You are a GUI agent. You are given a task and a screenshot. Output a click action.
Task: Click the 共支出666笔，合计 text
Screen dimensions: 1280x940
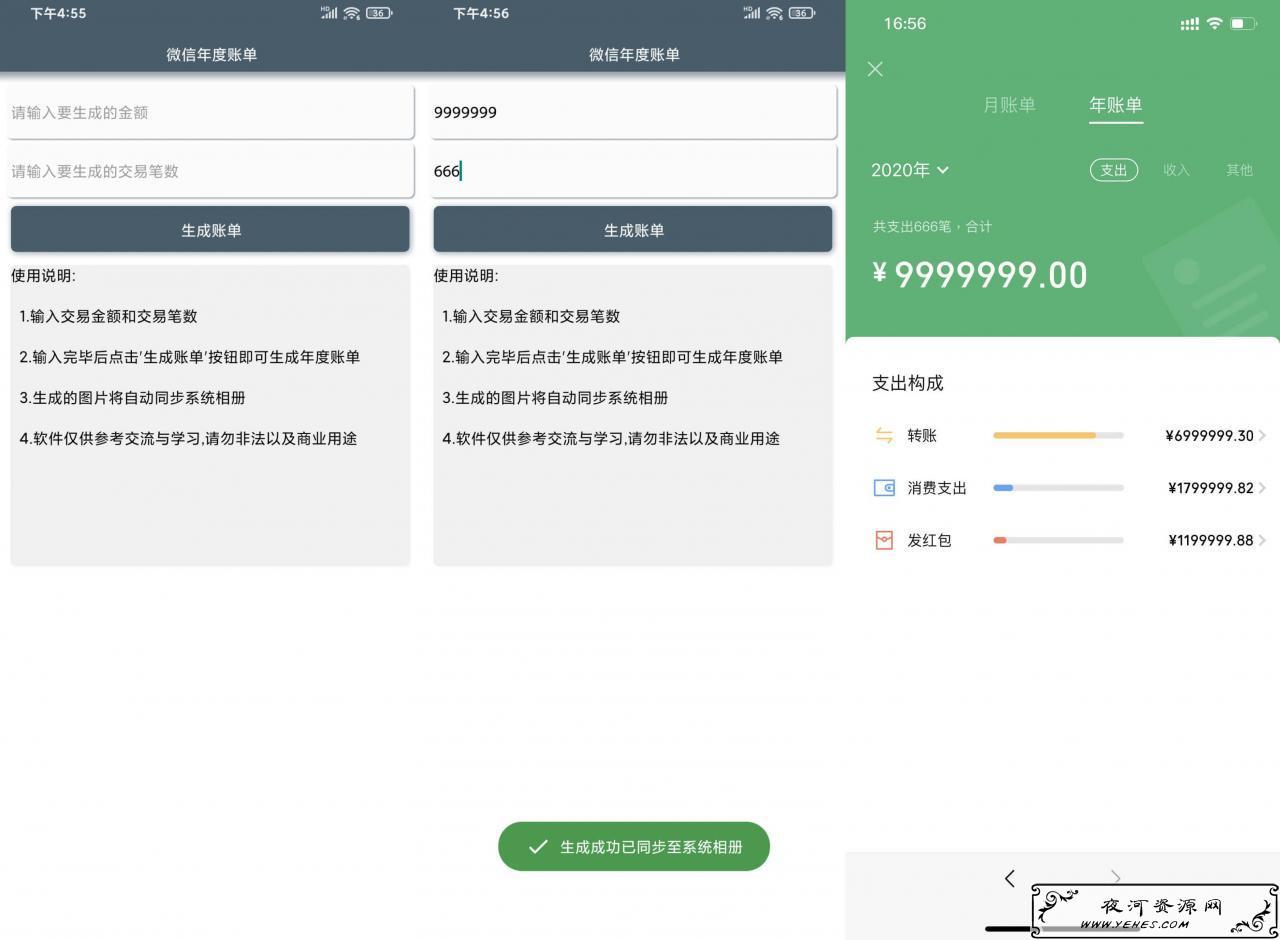point(932,227)
